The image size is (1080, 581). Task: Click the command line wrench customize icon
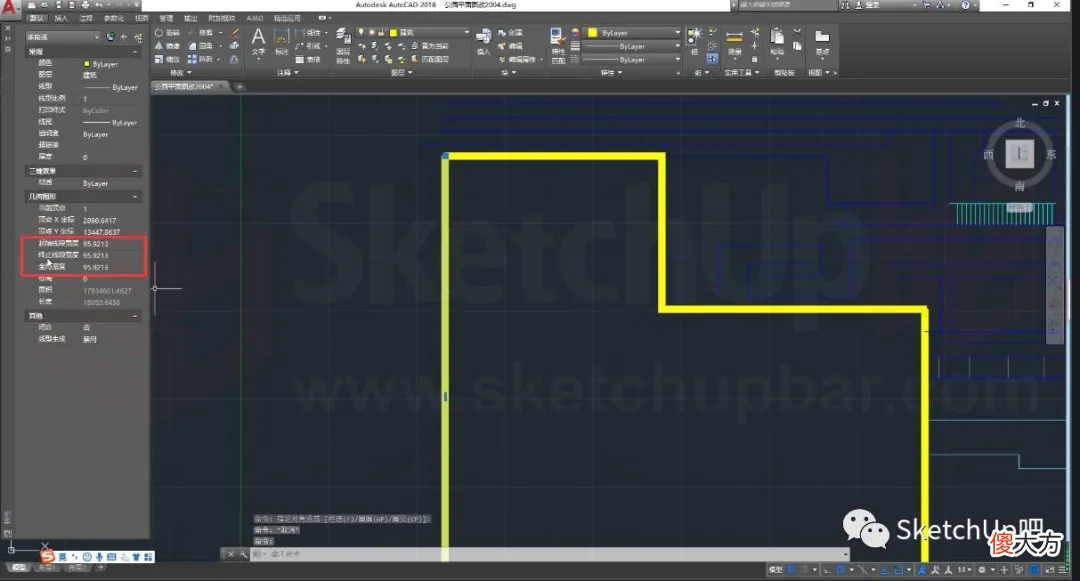pos(243,554)
